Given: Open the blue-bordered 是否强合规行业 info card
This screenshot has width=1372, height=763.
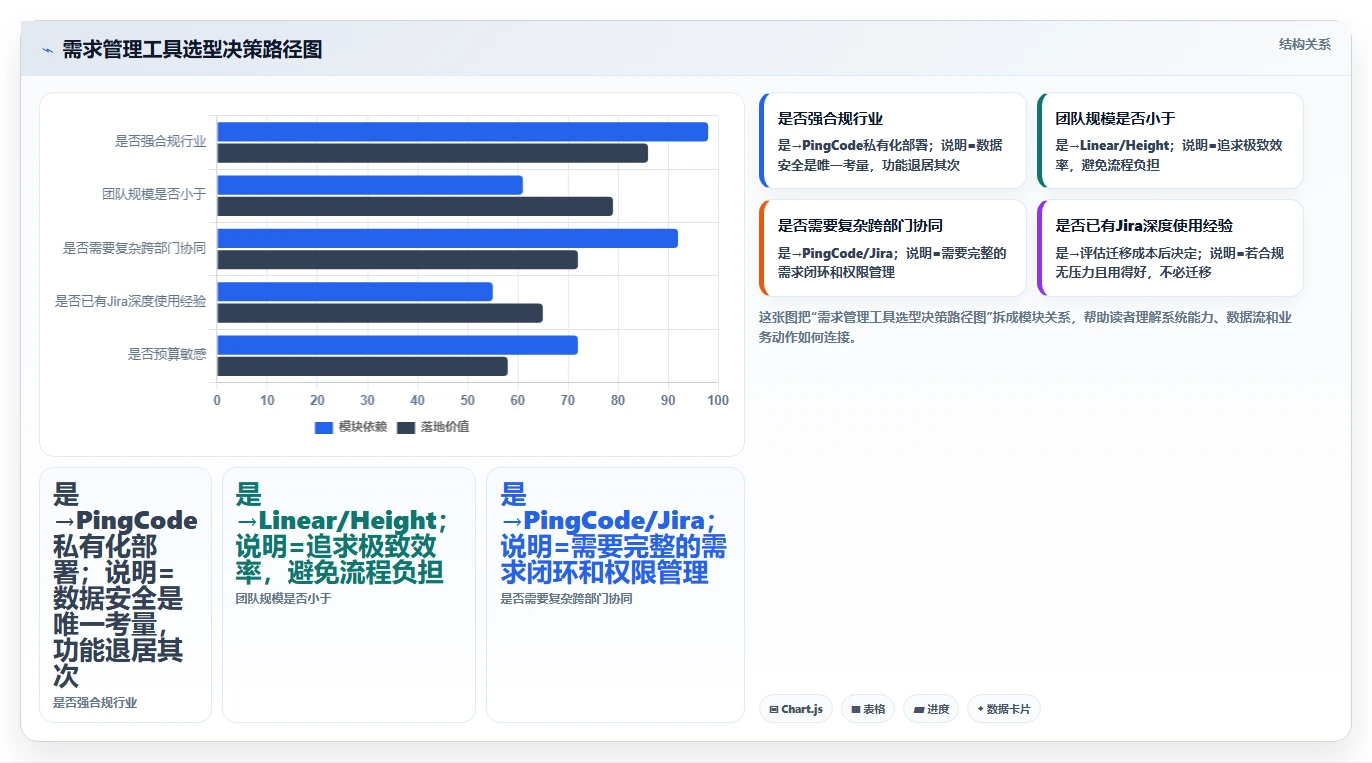Looking at the screenshot, I should tap(893, 141).
